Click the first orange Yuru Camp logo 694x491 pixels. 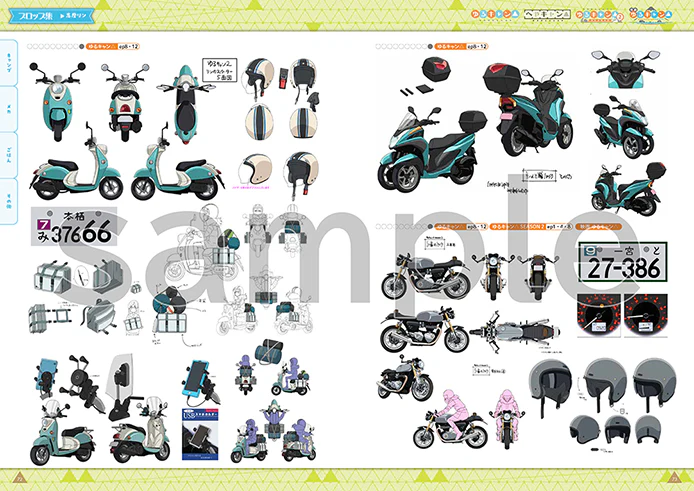point(494,15)
